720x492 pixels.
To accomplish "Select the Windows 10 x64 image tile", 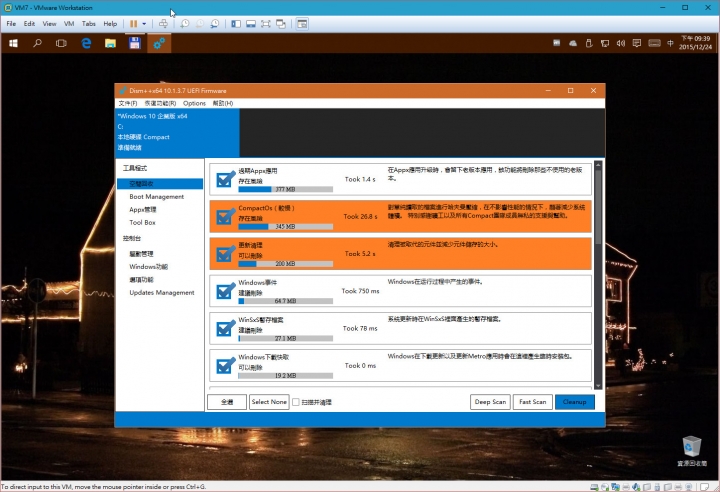I will [177, 132].
